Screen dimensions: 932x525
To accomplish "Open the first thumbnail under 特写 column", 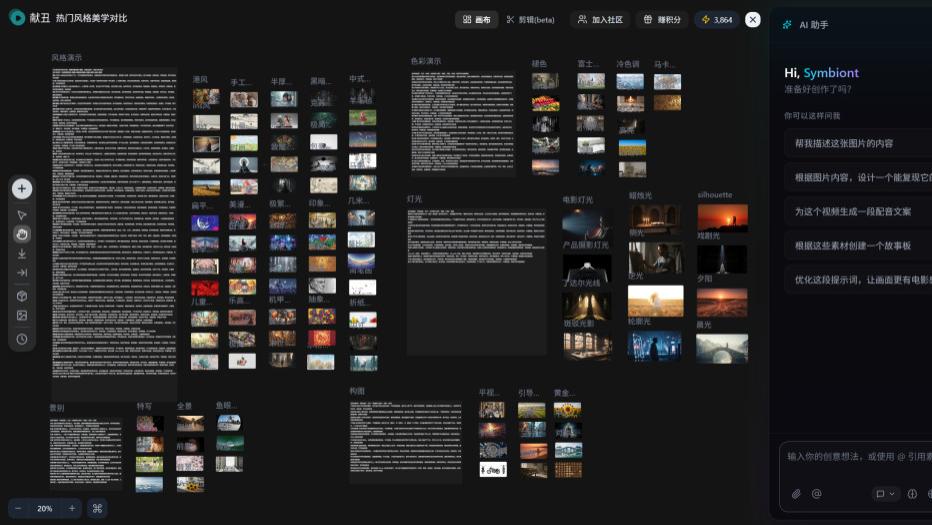I will pyautogui.click(x=150, y=423).
